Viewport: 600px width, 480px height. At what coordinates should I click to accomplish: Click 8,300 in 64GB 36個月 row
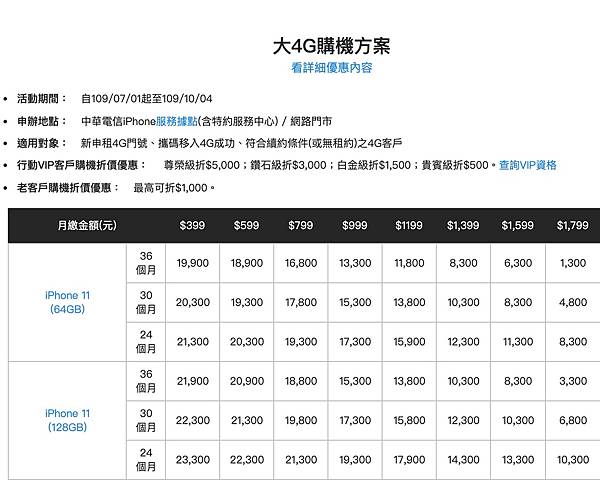(x=463, y=263)
